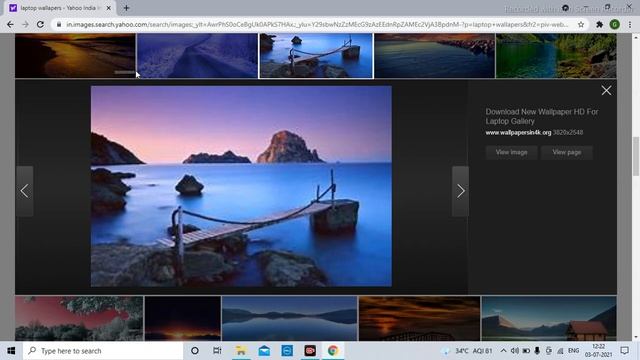Open the mountain lake reflection thumbnail
640x360 pixels.
pos(289,318)
